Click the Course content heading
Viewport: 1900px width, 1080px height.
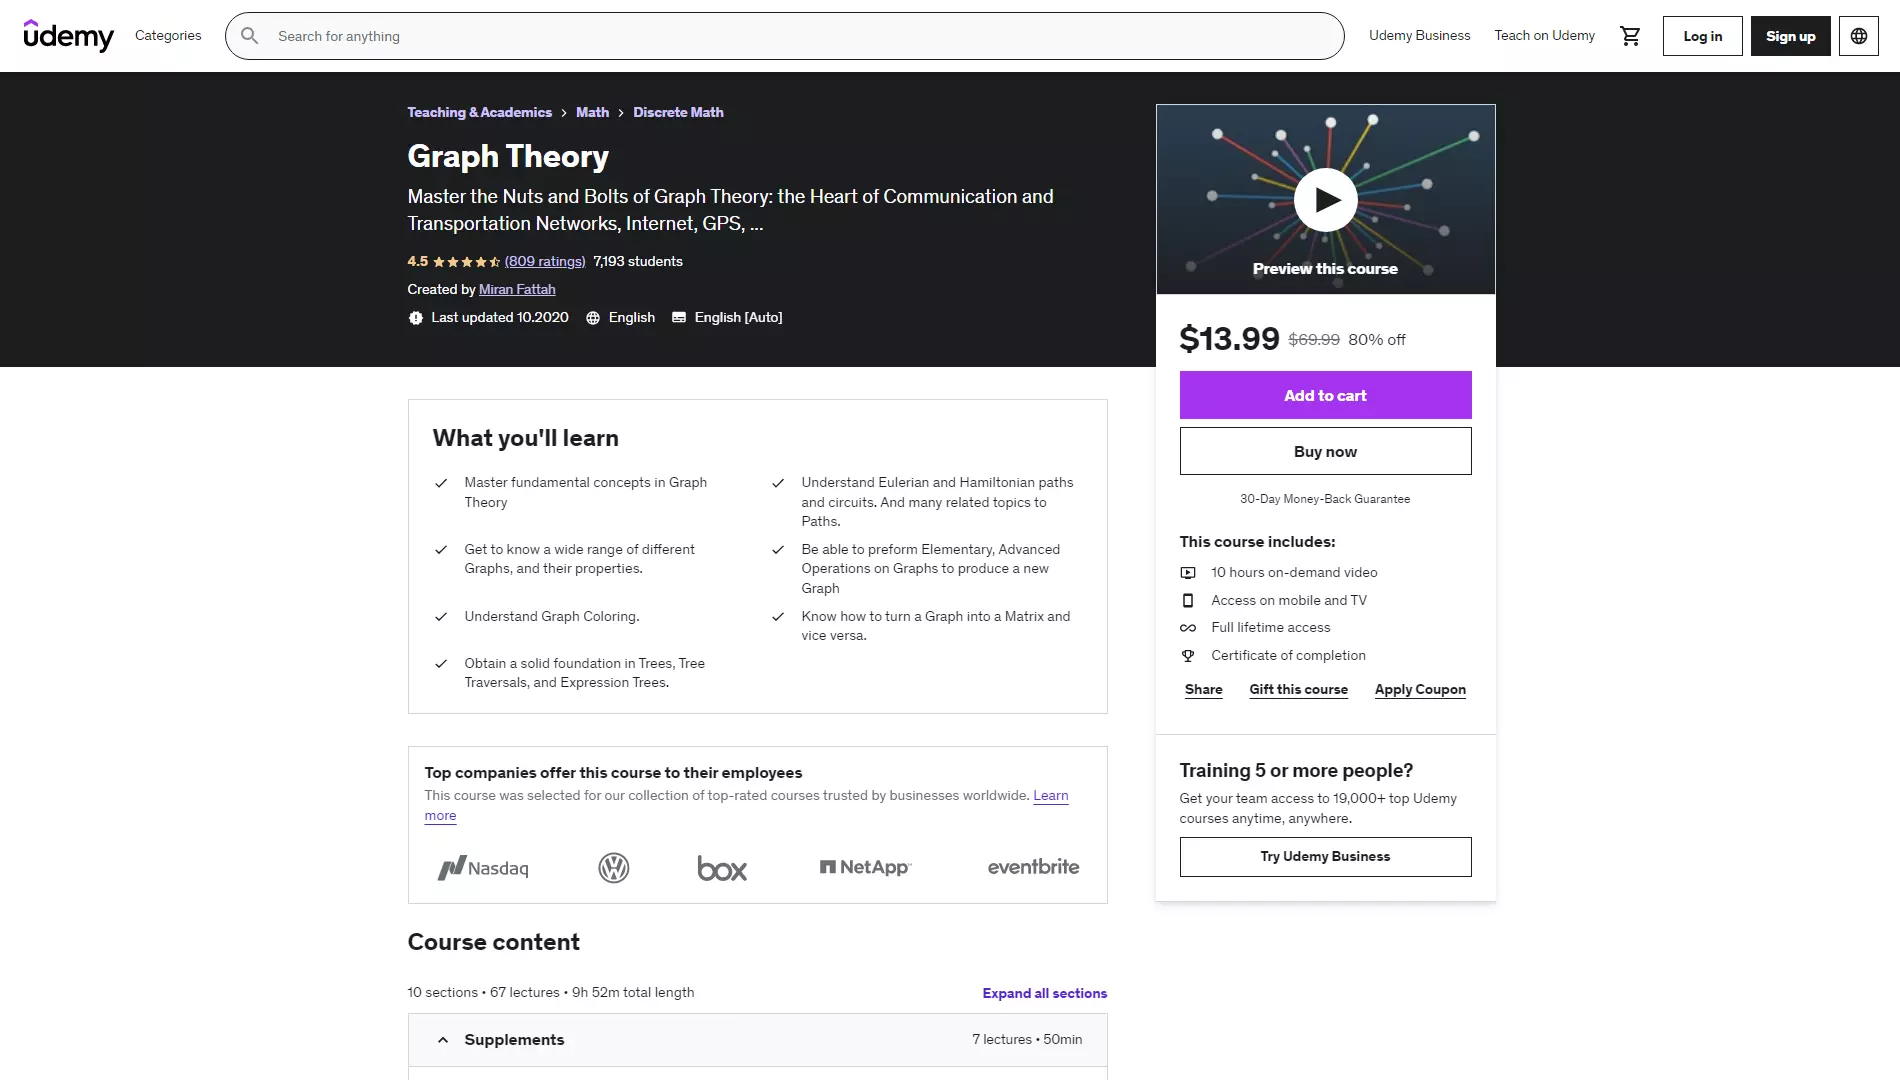(493, 942)
